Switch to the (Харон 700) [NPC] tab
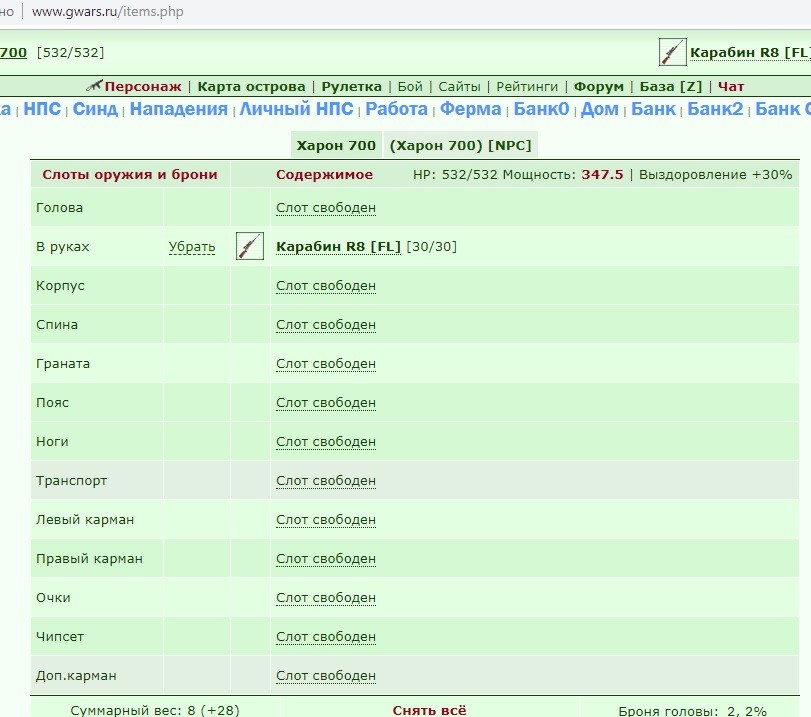Screen dimensions: 811x717 (460, 145)
